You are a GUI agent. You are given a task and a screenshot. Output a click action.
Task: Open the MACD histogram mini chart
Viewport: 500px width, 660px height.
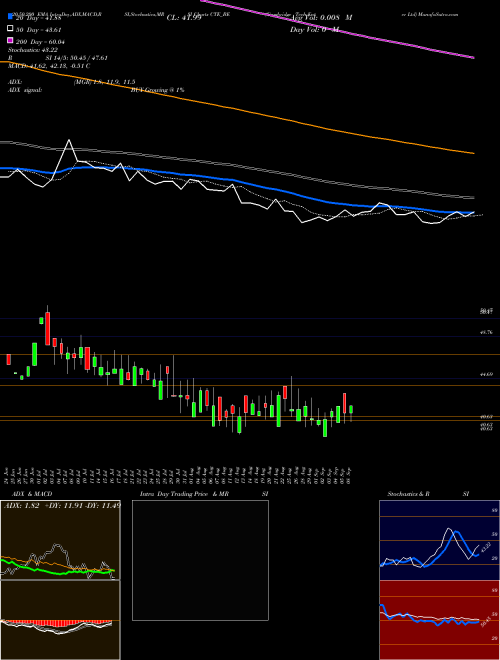[x=60, y=620]
